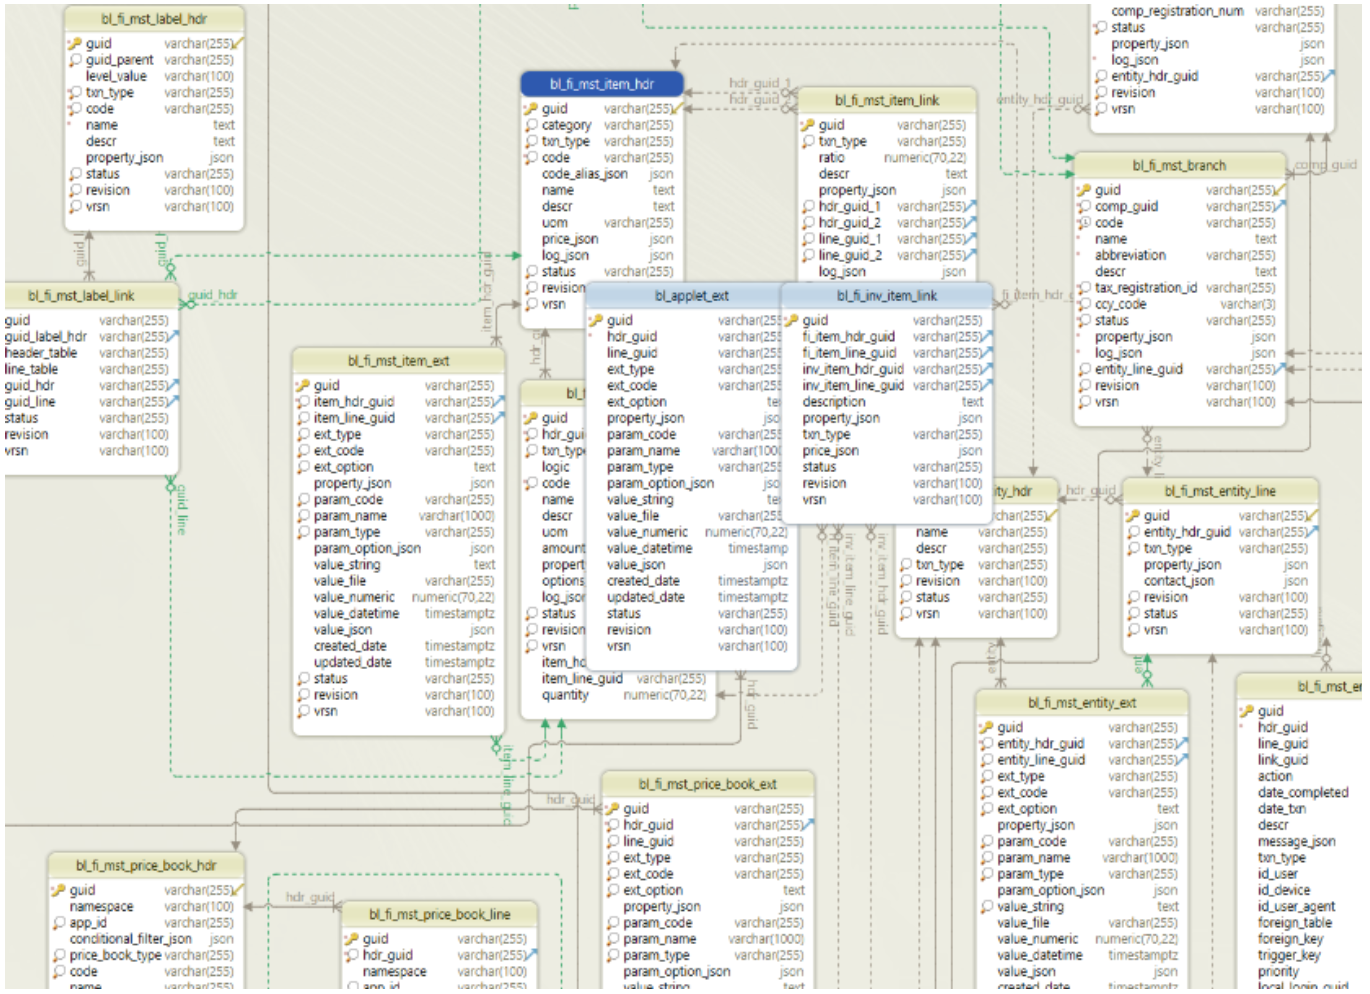The height and width of the screenshot is (994, 1370).
Task: Select the bl_fi_mst_item_hdr table header
Action: (x=601, y=84)
